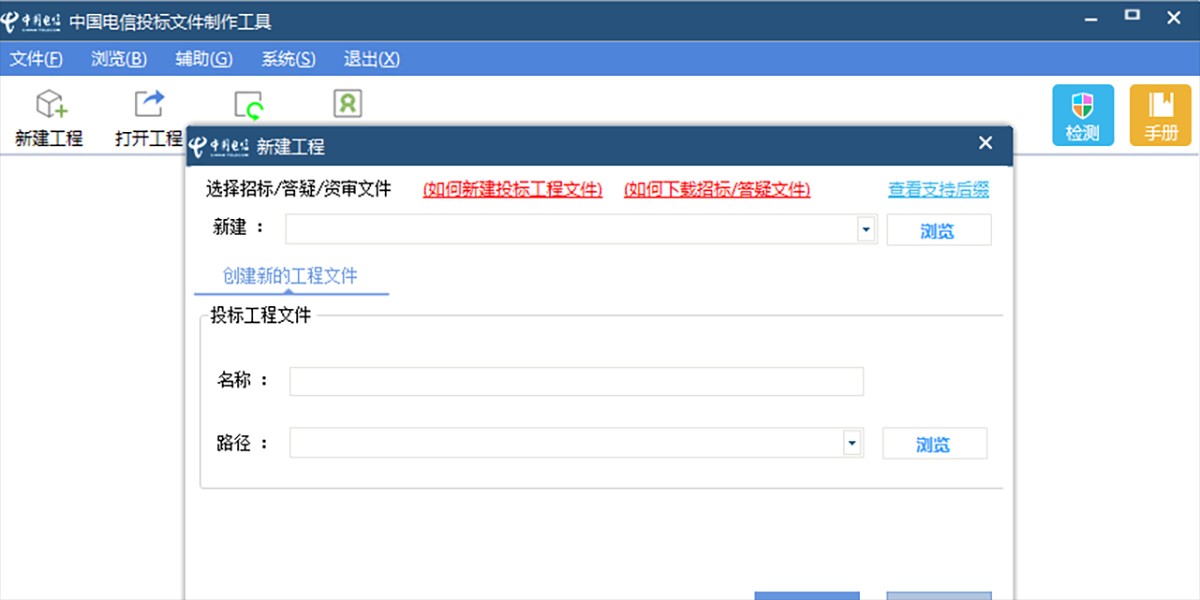Open the 系统(S) menu

tap(286, 59)
